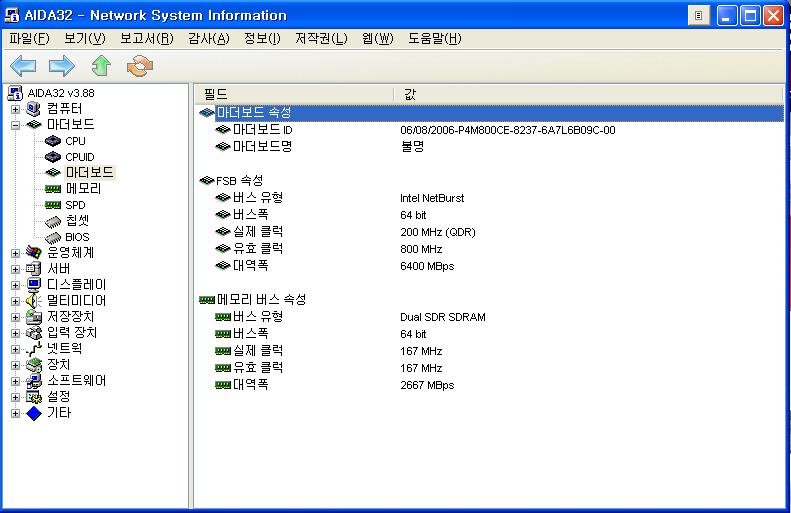Viewport: 791px width, 513px height.
Task: Expand the 디스플레이 tree node
Action: [x=16, y=285]
